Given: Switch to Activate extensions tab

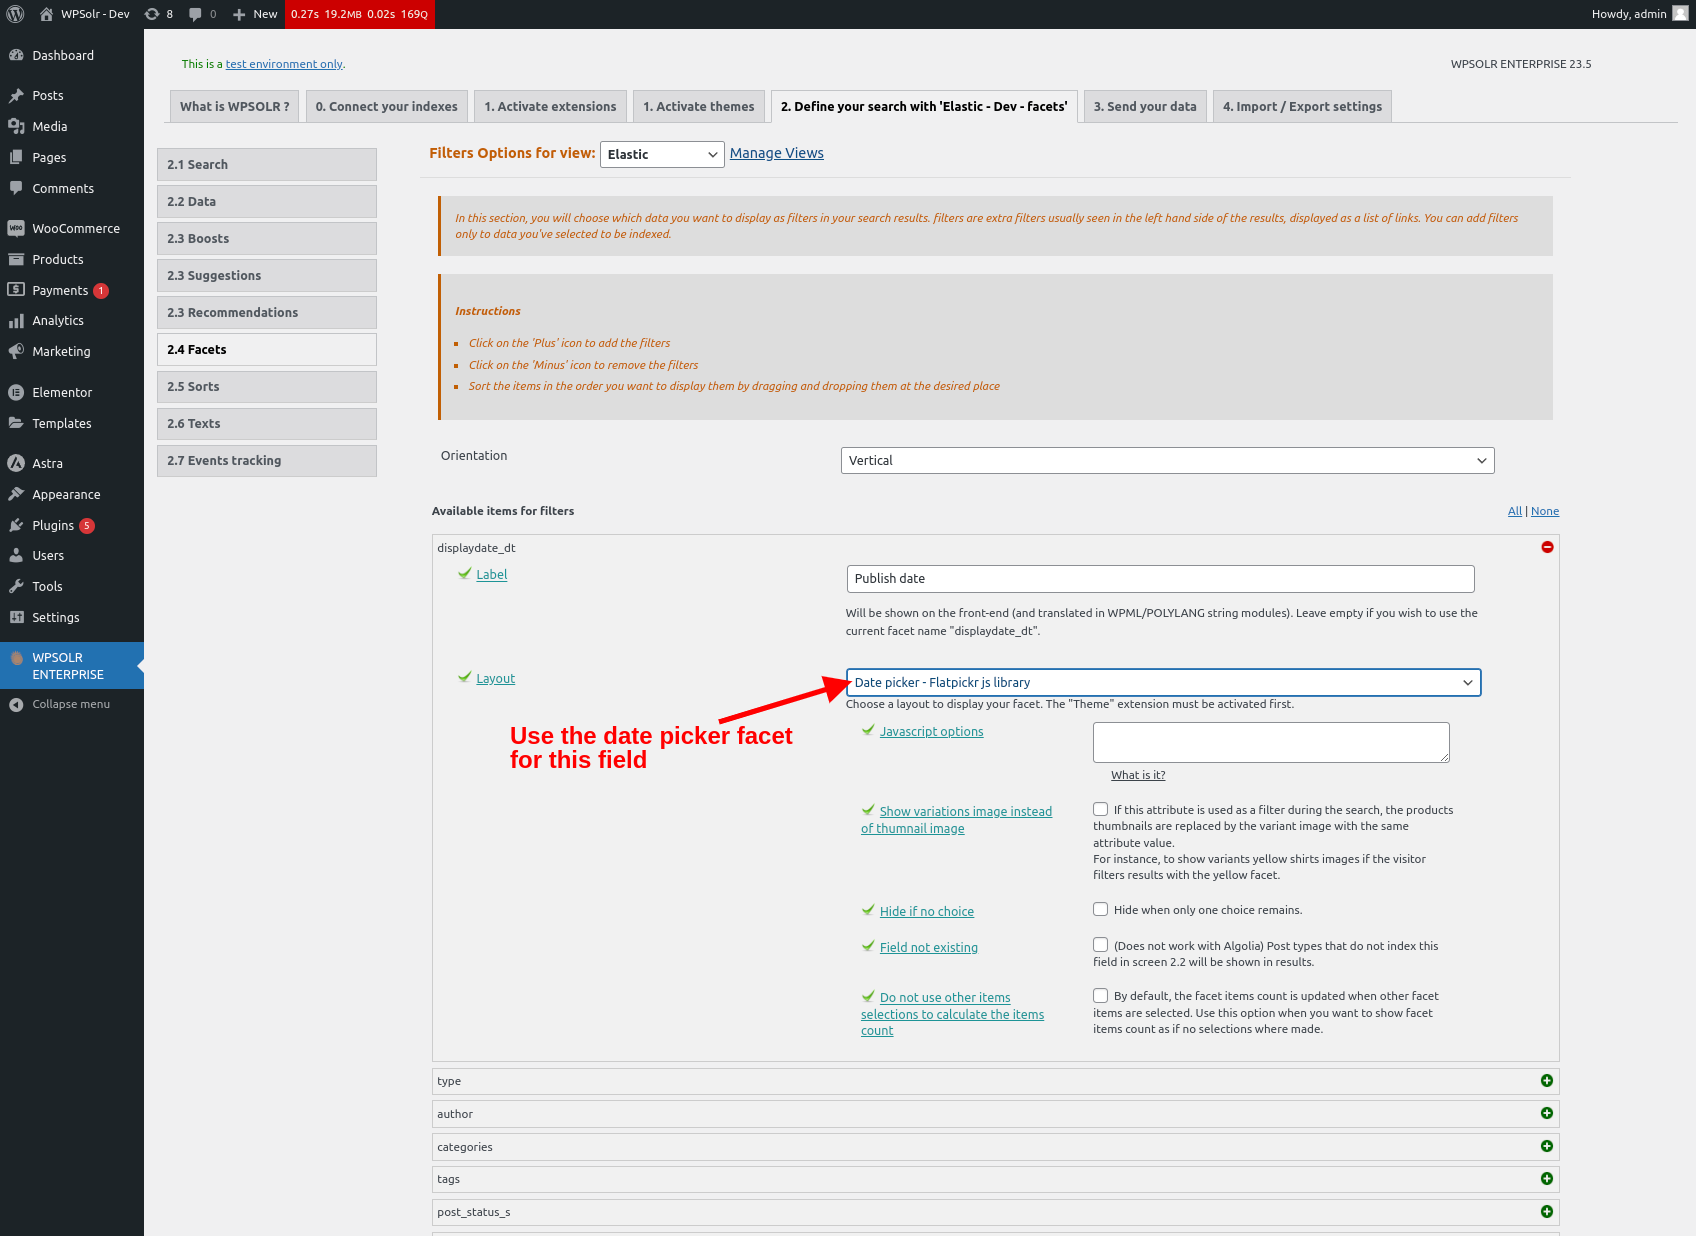Looking at the screenshot, I should click(x=551, y=106).
